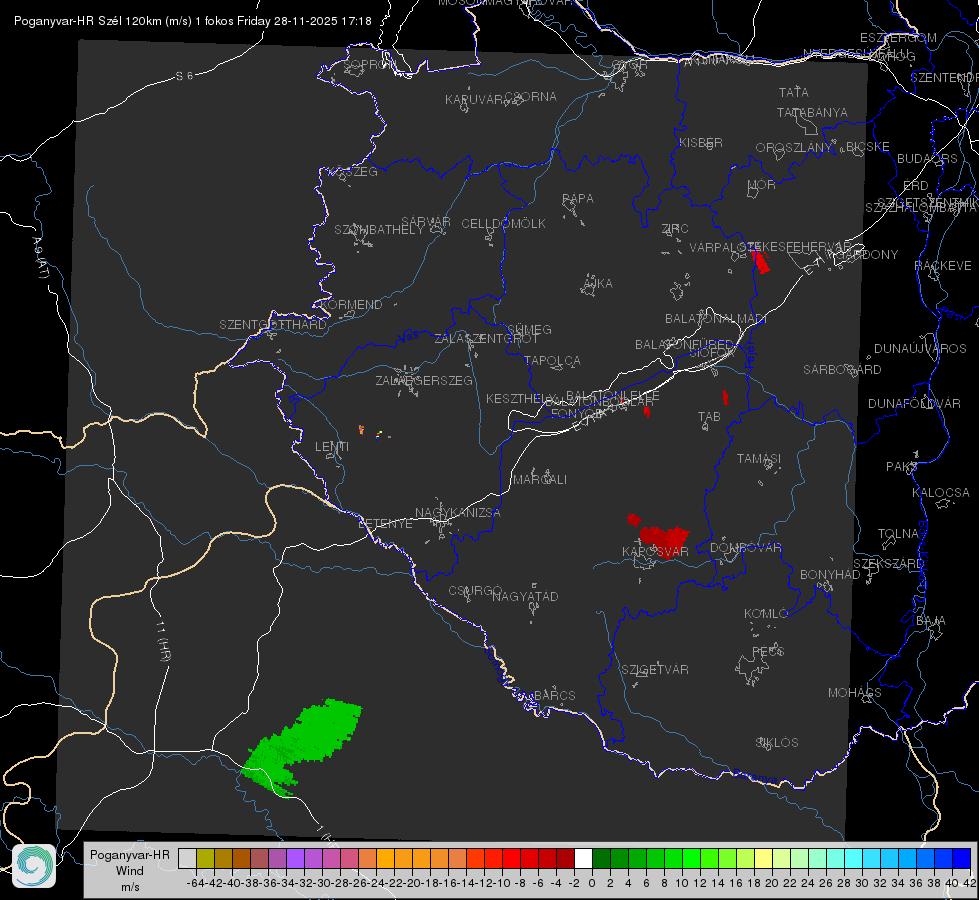This screenshot has width=979, height=900.
Task: Click the red echo at Székesfehérvár
Action: pyautogui.click(x=760, y=261)
